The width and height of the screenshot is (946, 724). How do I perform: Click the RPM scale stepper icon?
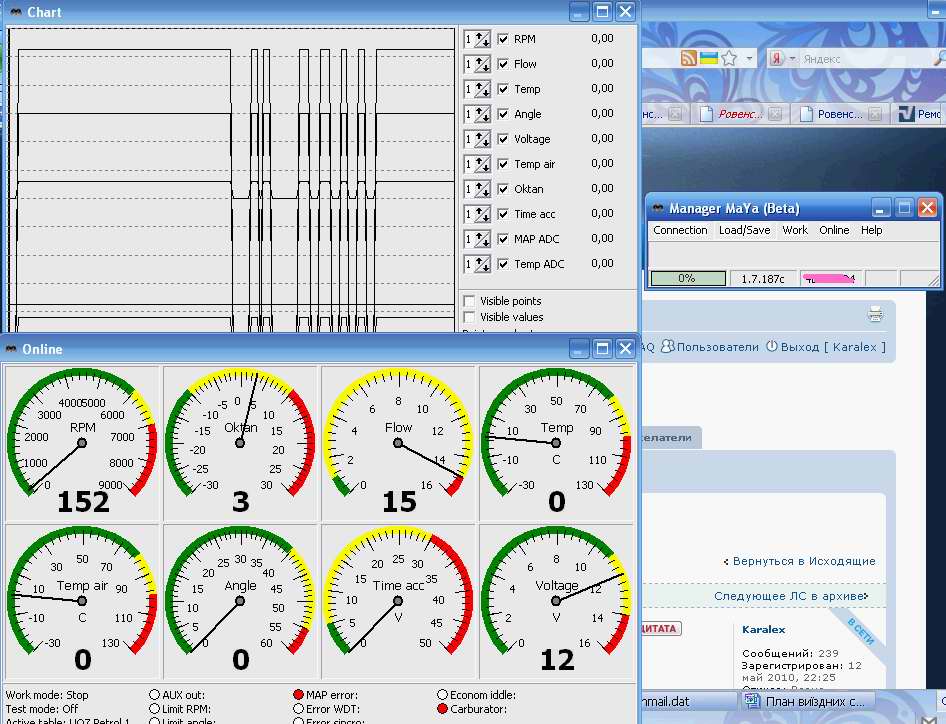click(x=477, y=39)
